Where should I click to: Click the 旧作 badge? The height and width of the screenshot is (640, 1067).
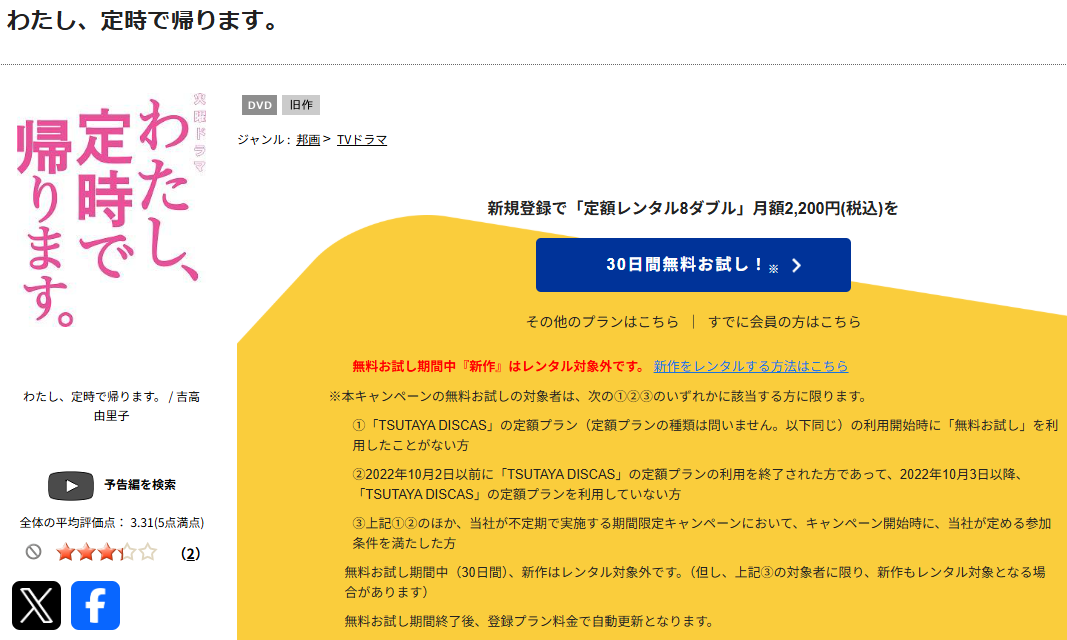(x=301, y=105)
